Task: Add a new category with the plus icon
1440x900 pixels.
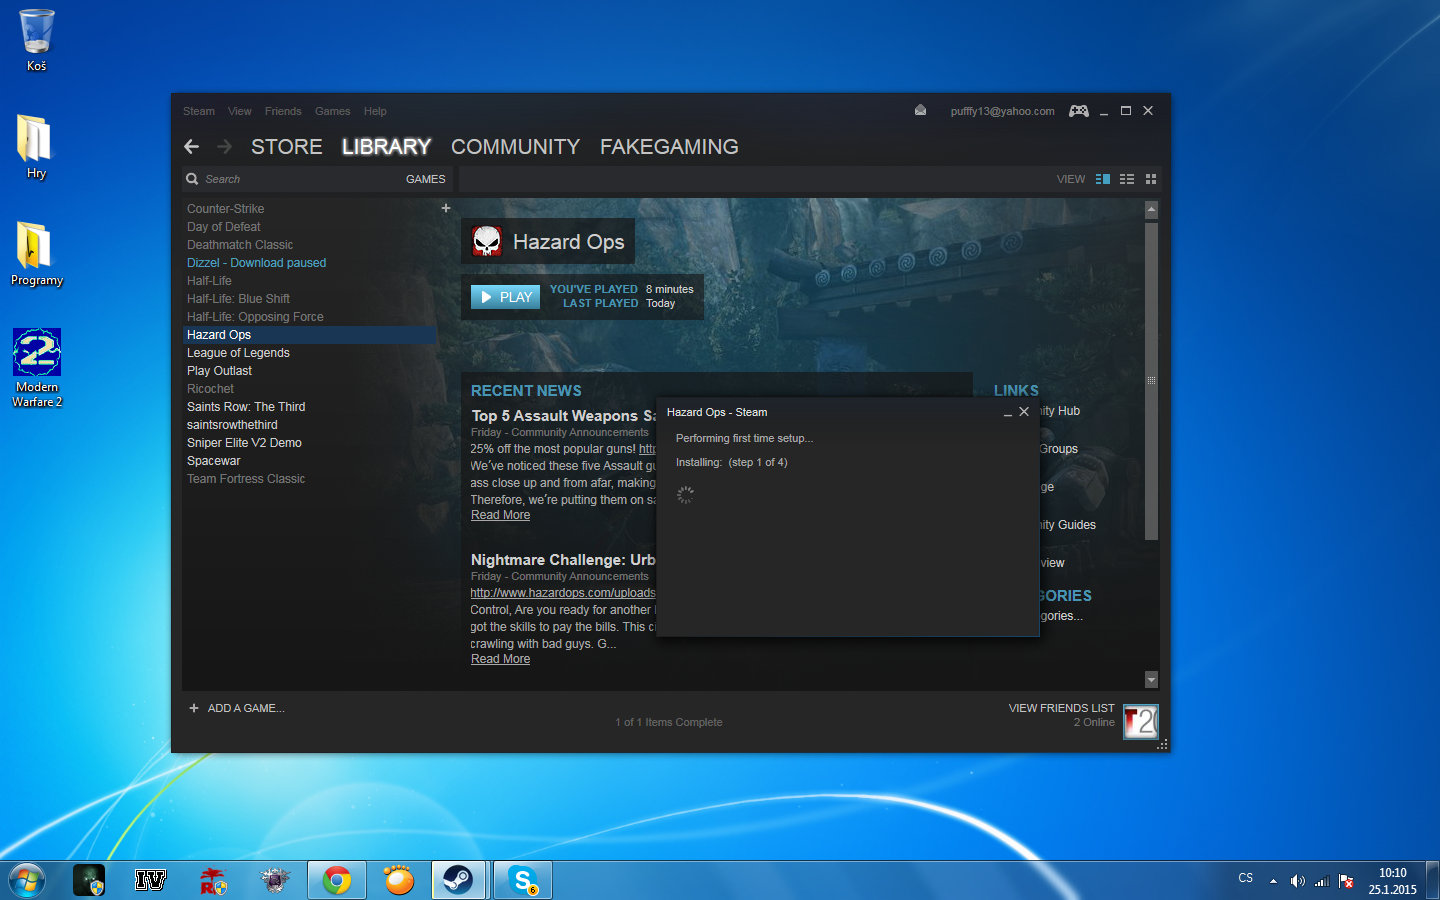Action: tap(446, 208)
